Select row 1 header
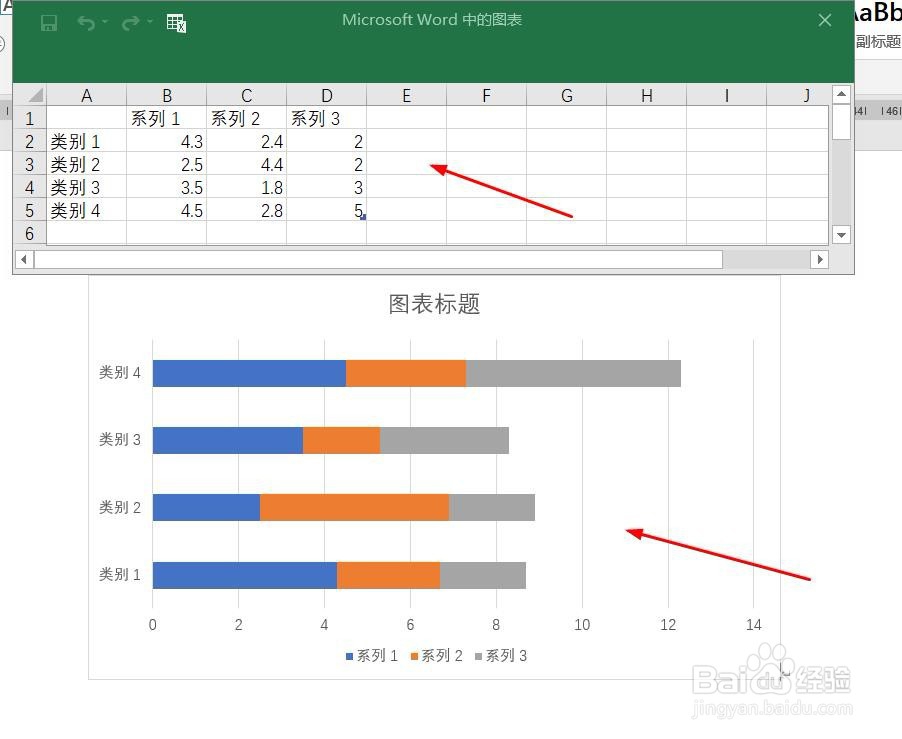 point(29,118)
